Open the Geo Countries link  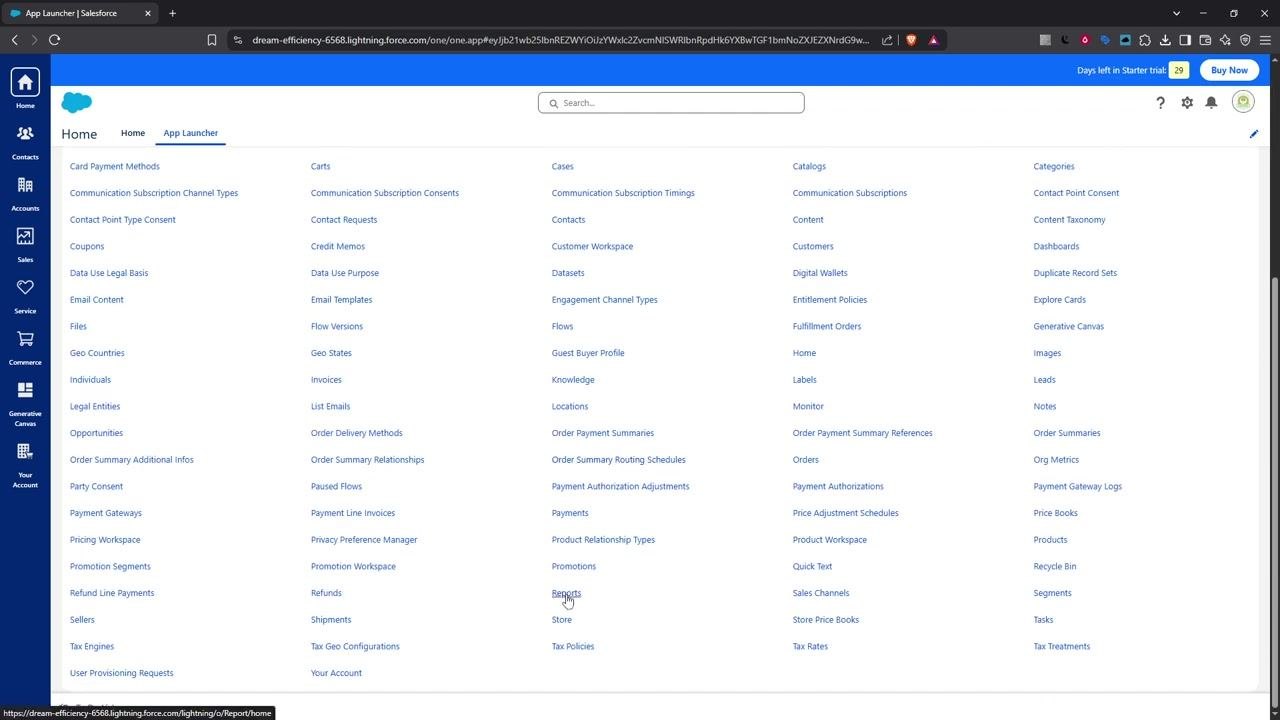97,353
